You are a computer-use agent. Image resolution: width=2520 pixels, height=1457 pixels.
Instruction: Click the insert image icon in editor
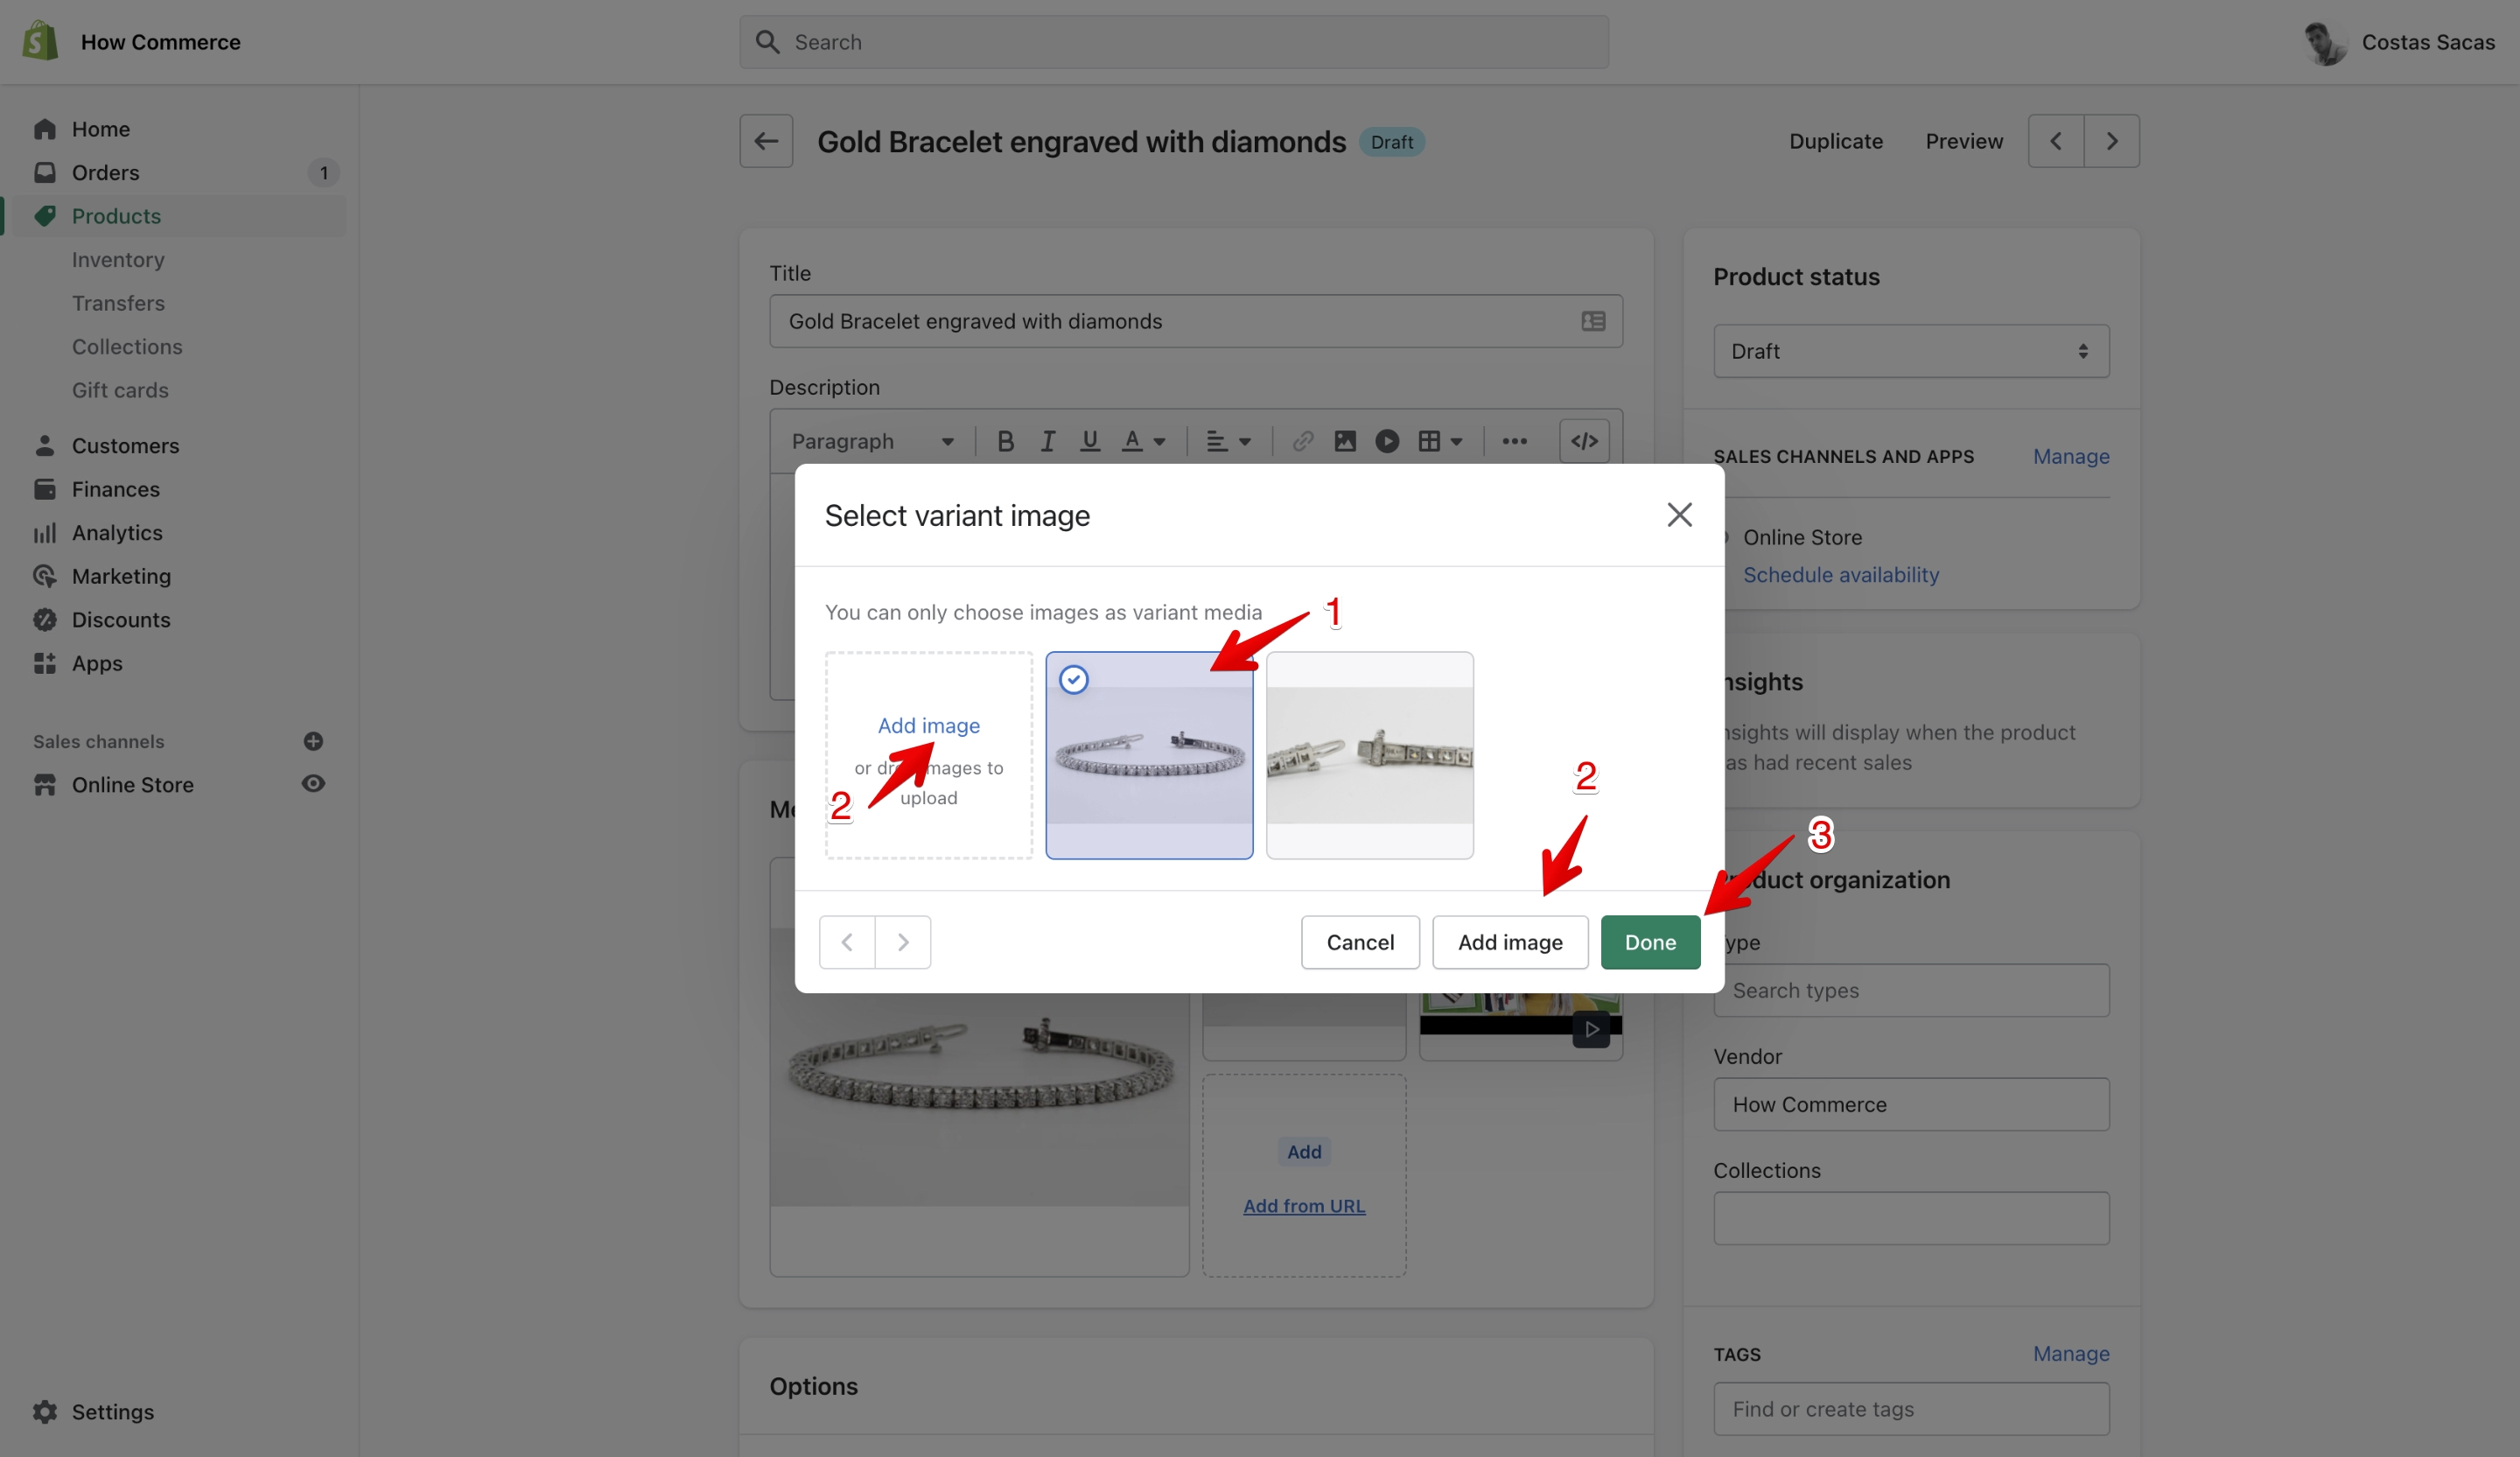coord(1345,441)
